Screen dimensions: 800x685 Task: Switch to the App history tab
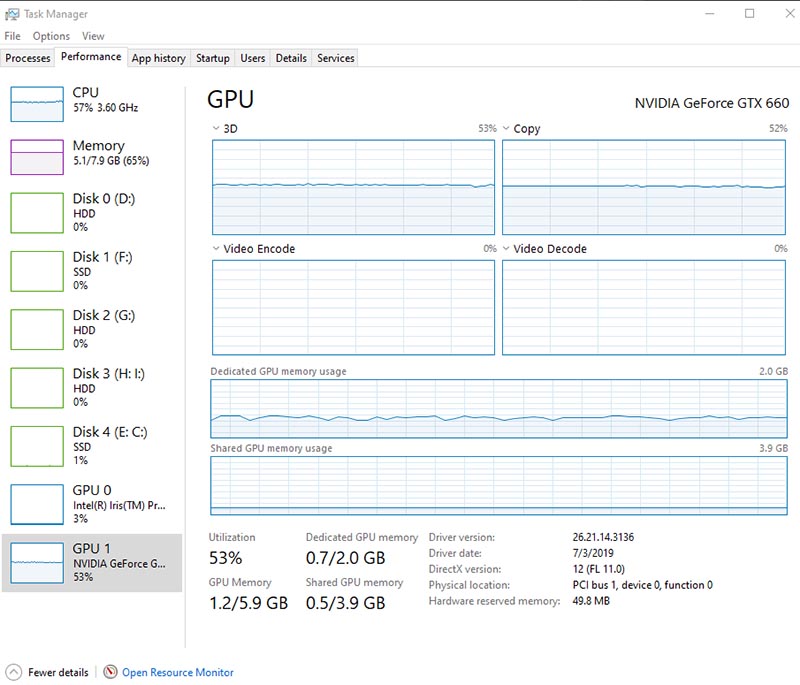pyautogui.click(x=159, y=58)
